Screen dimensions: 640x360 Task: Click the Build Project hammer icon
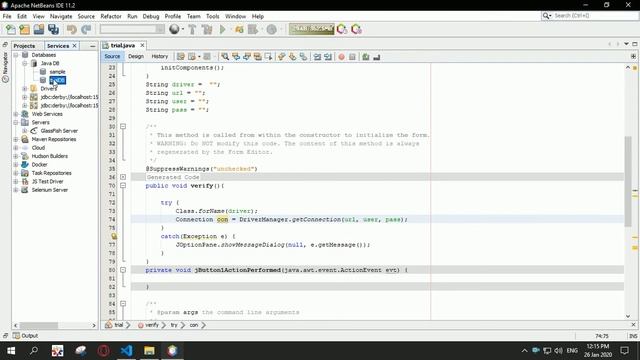click(192, 29)
